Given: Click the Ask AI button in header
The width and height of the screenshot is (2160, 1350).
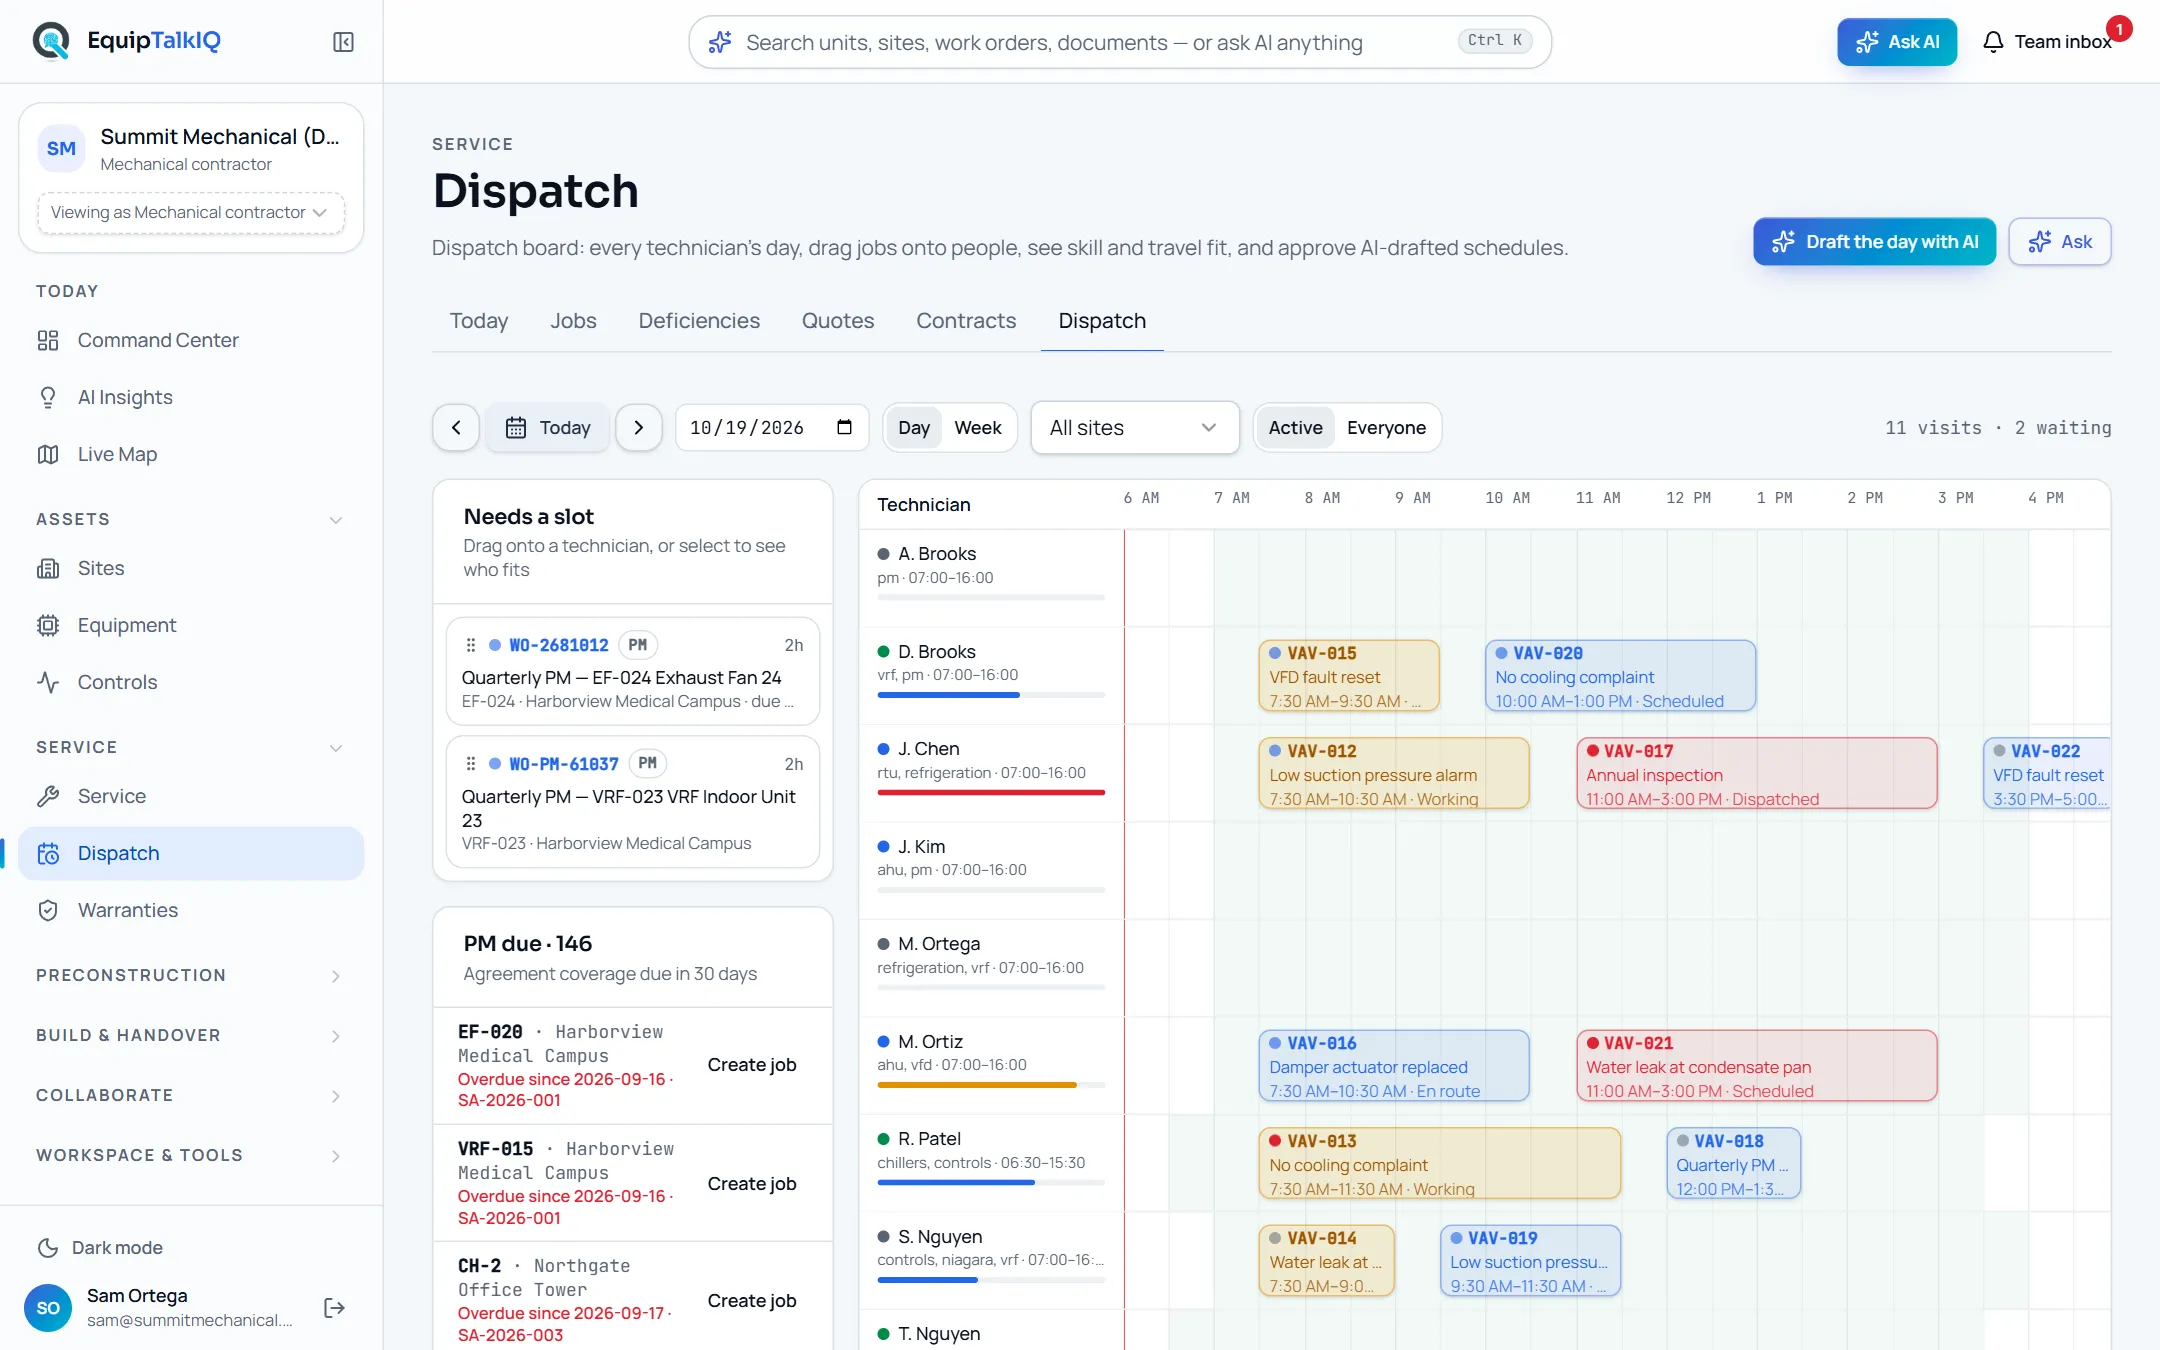Looking at the screenshot, I should tap(1897, 42).
